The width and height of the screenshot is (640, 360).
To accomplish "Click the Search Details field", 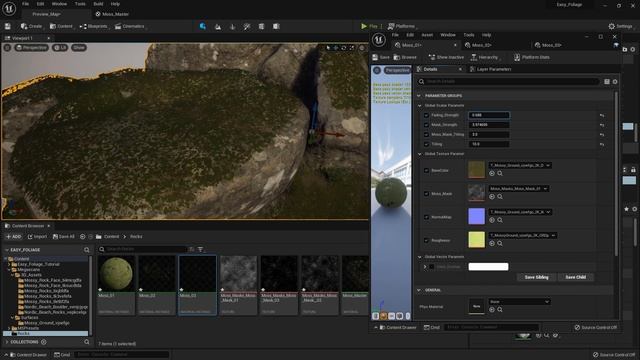I will [x=508, y=82].
